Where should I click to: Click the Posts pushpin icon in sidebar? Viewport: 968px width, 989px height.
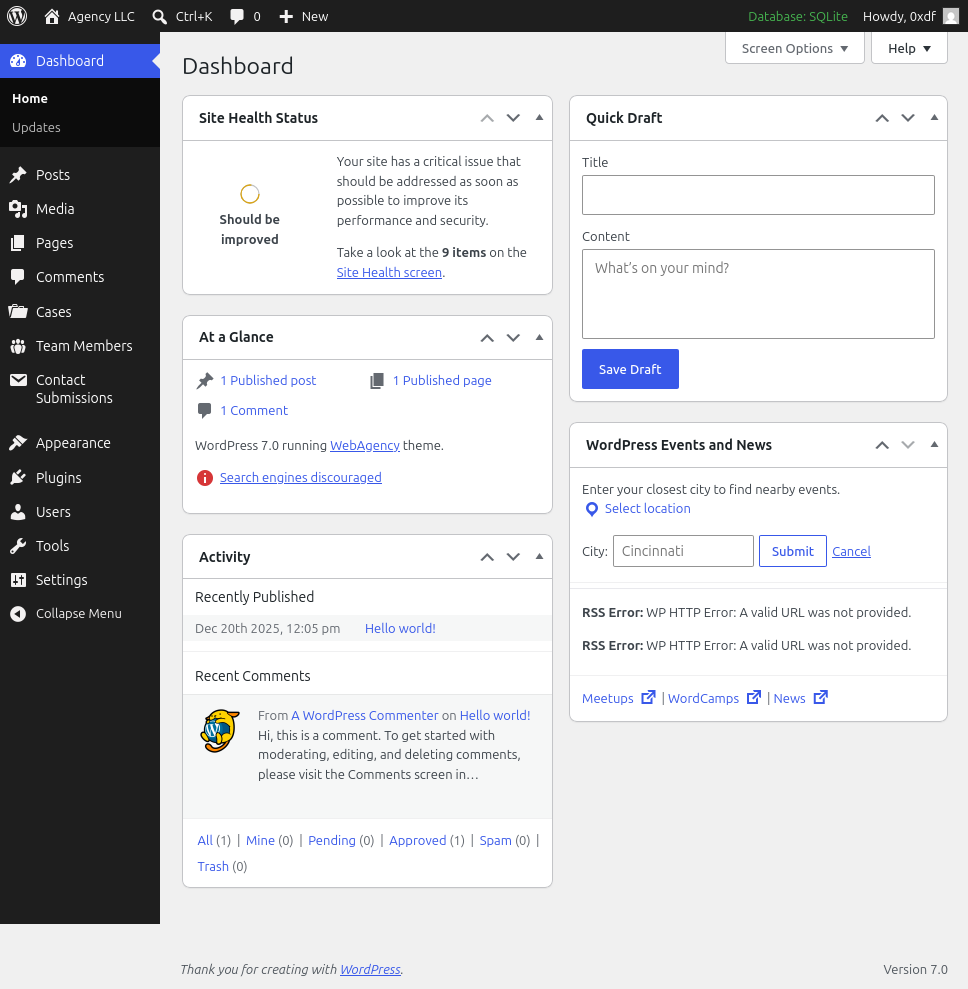18,175
